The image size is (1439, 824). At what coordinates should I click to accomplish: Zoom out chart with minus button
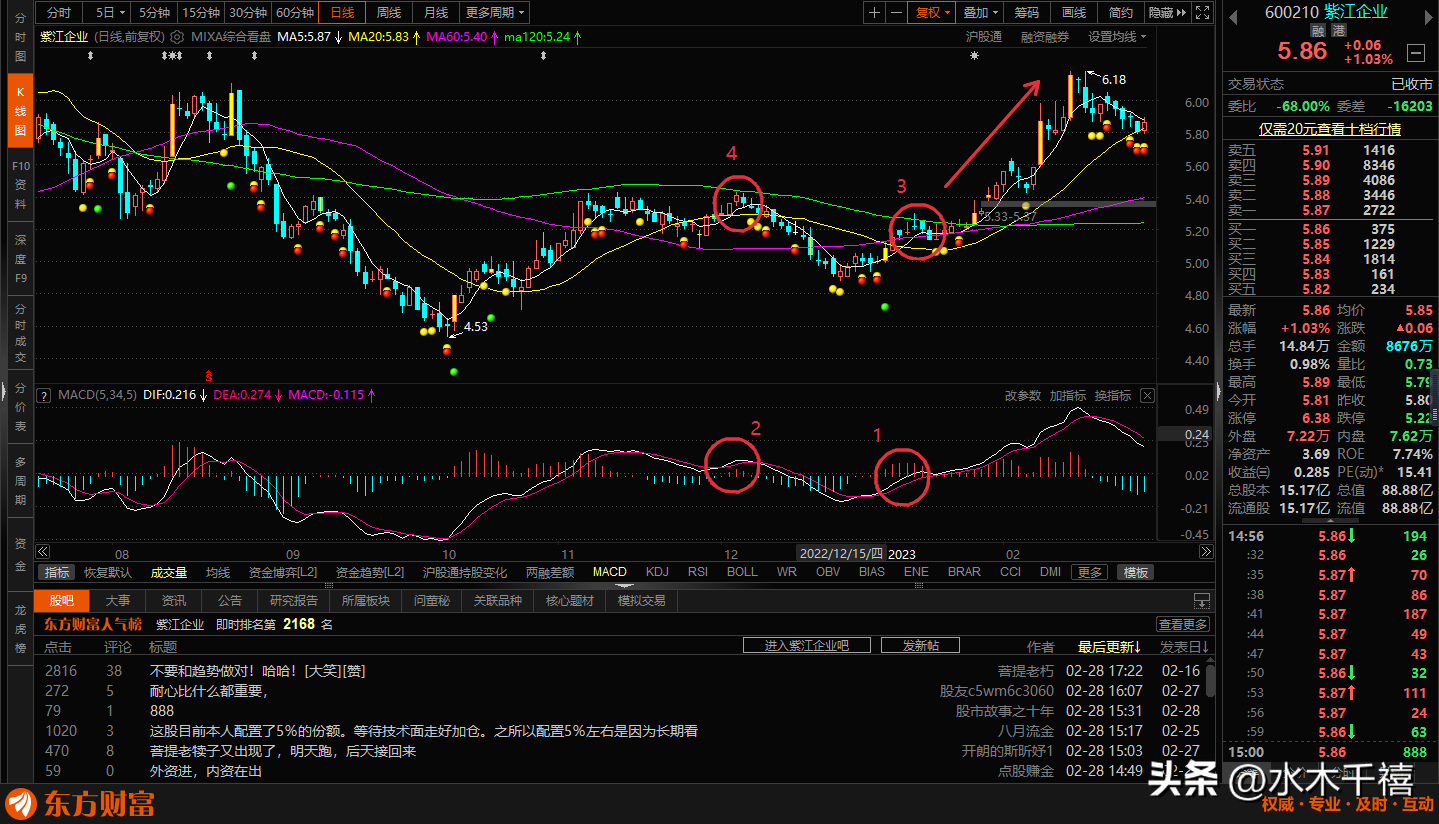896,13
